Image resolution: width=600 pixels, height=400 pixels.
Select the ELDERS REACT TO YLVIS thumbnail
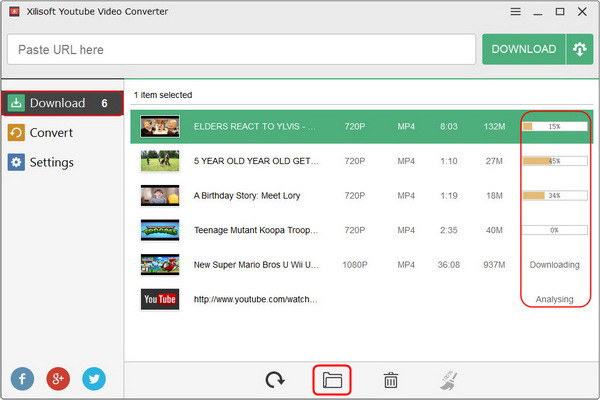pos(160,126)
